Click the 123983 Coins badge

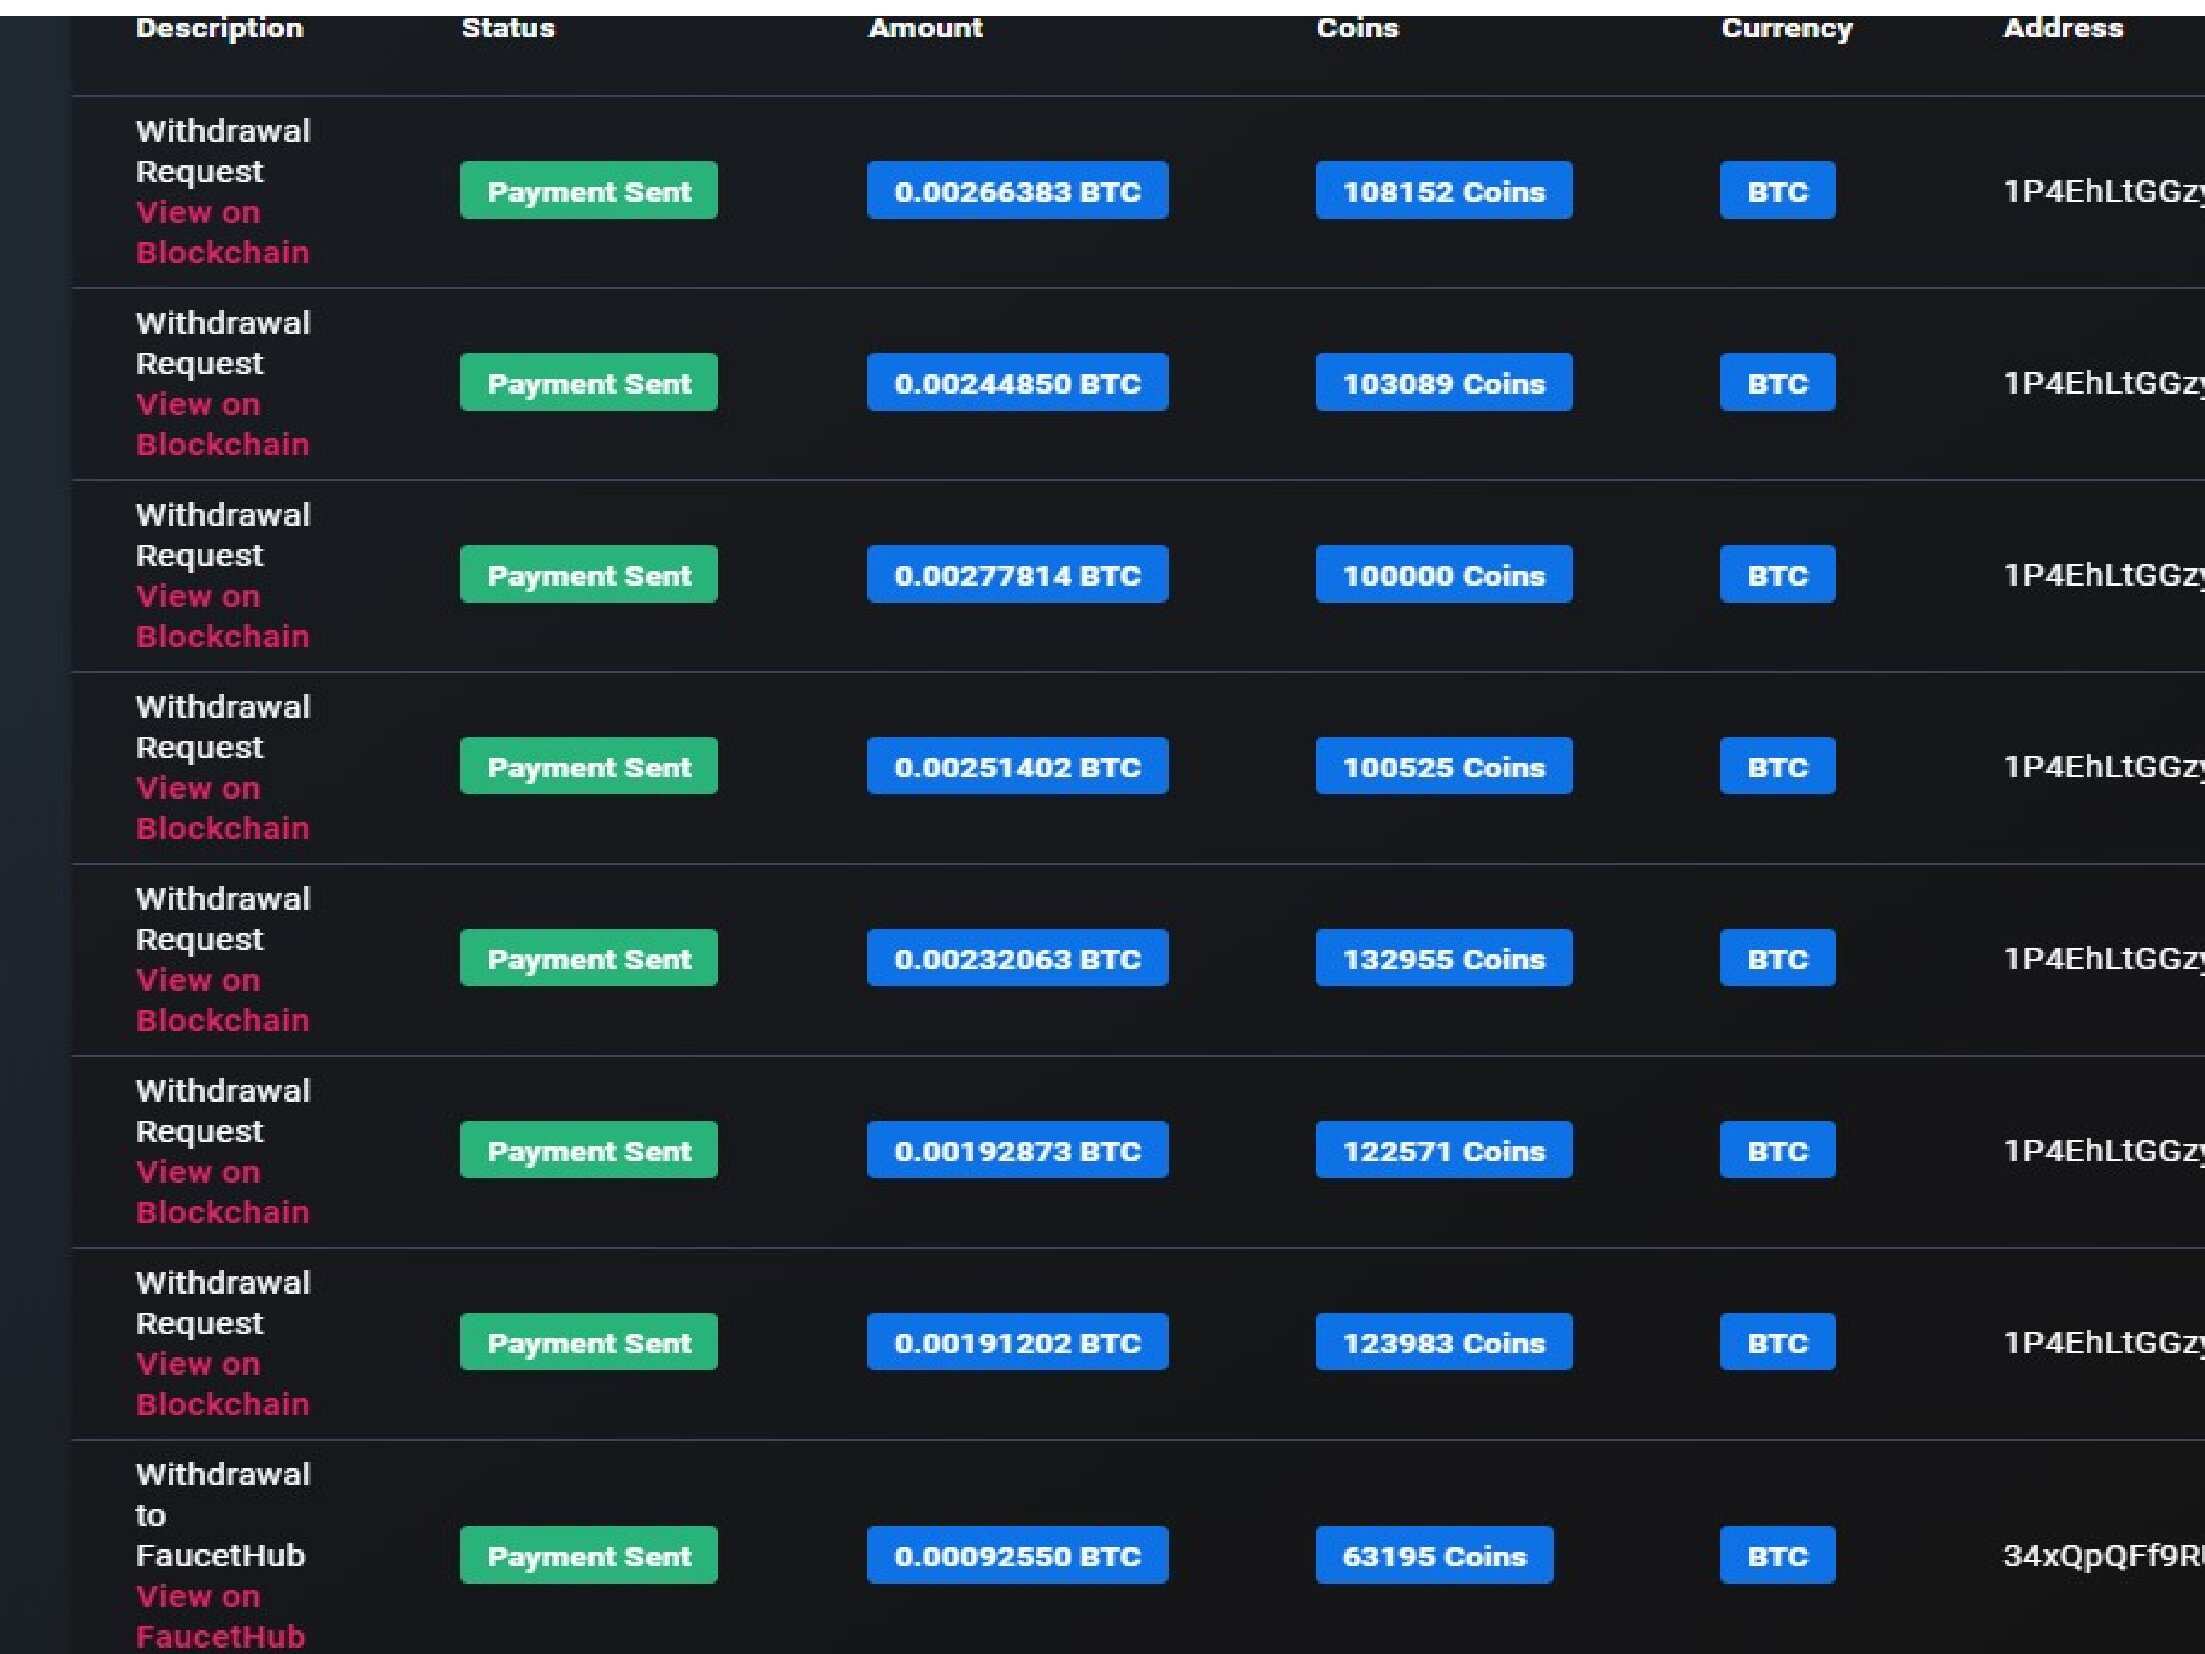click(x=1444, y=1342)
